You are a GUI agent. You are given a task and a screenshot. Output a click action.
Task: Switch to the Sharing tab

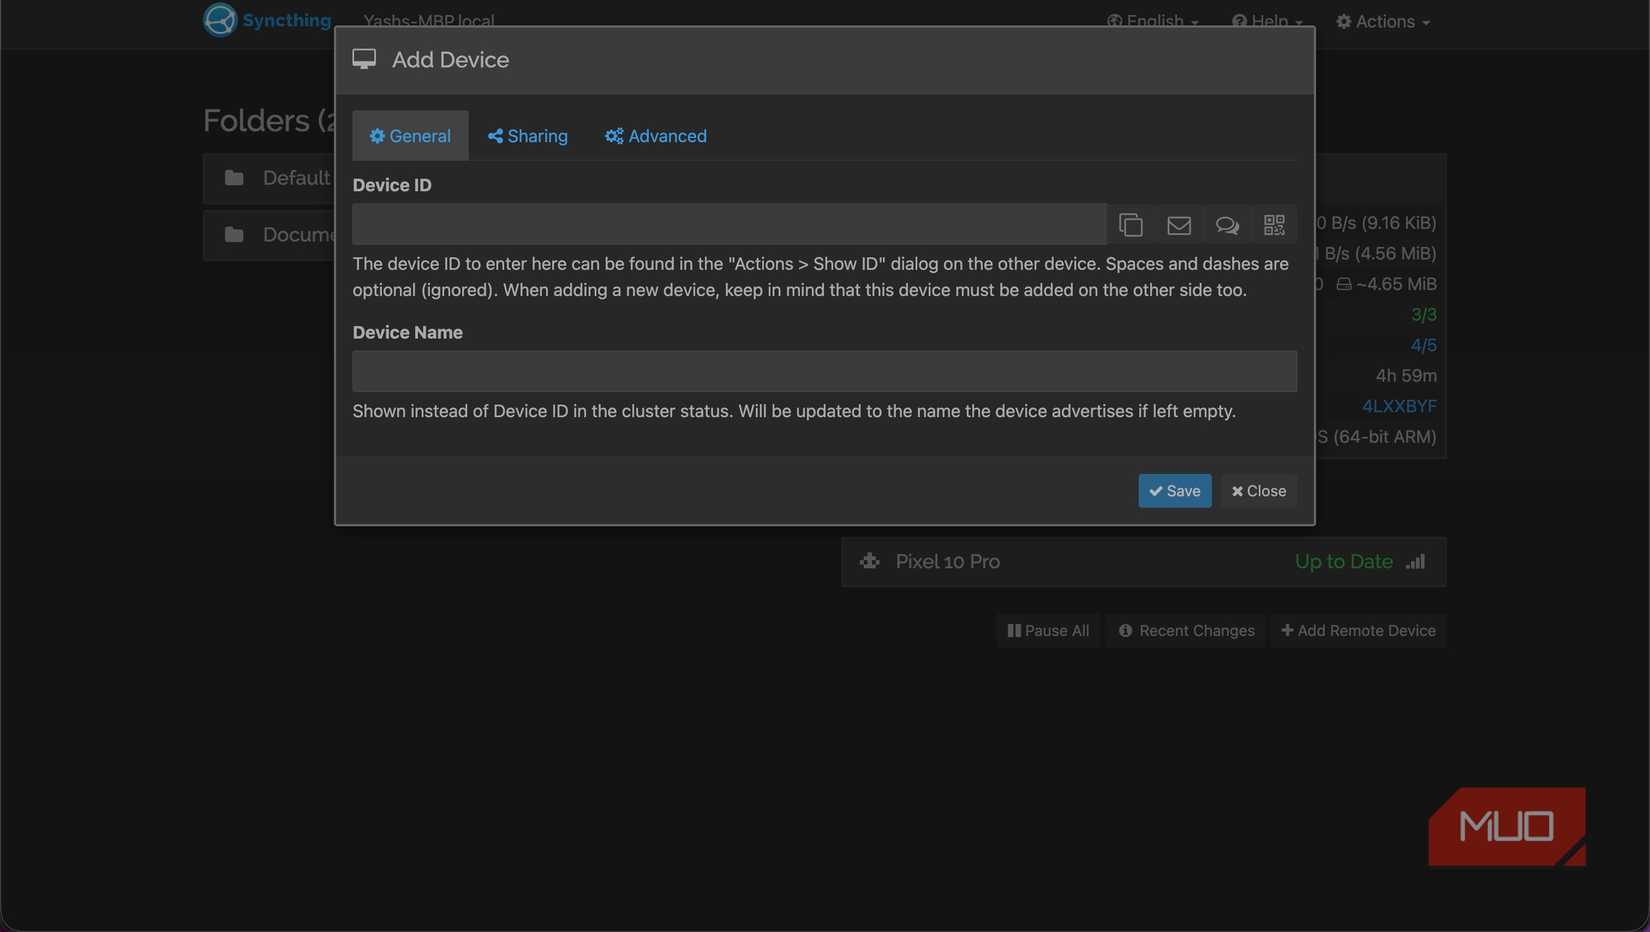527,136
